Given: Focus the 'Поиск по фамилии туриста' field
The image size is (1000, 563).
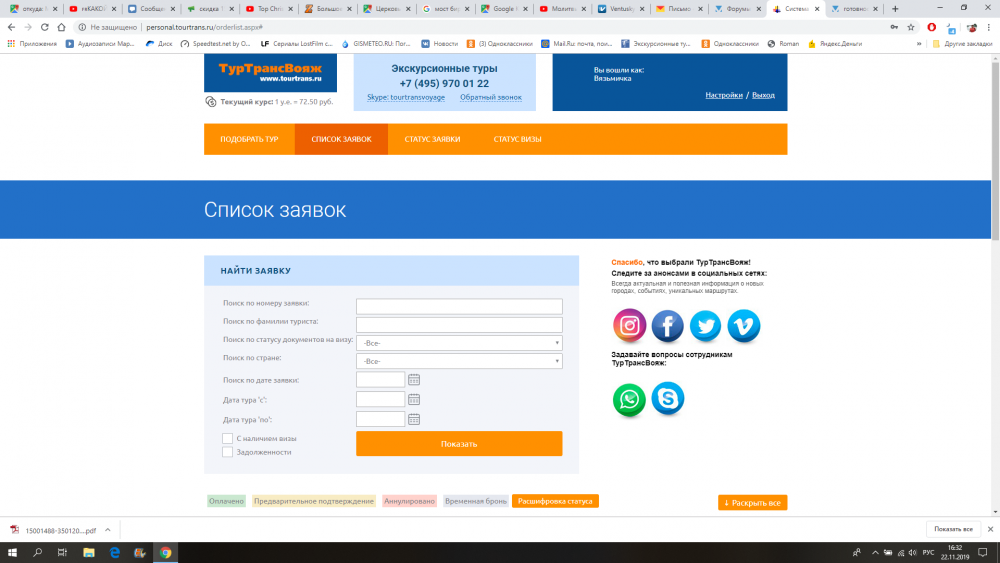Looking at the screenshot, I should pos(459,325).
